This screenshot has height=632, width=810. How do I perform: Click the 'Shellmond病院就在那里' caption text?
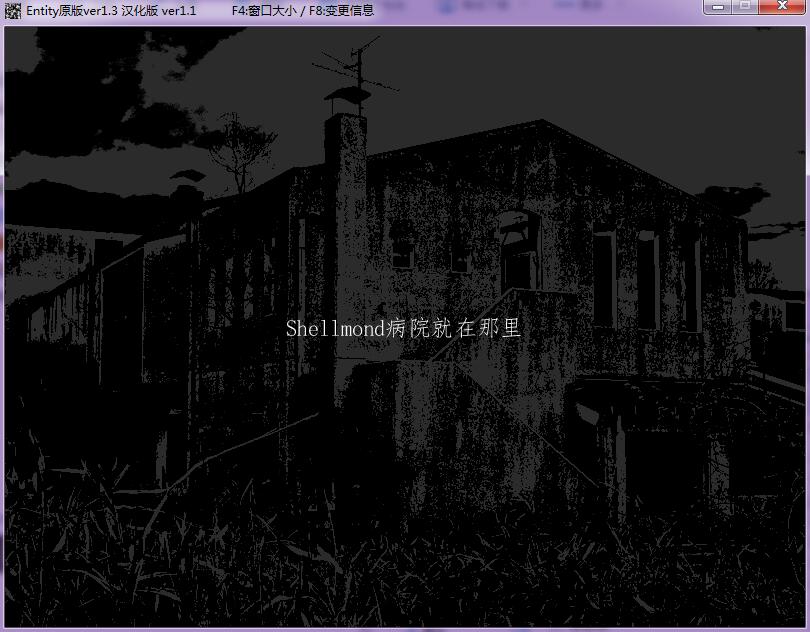(x=403, y=329)
